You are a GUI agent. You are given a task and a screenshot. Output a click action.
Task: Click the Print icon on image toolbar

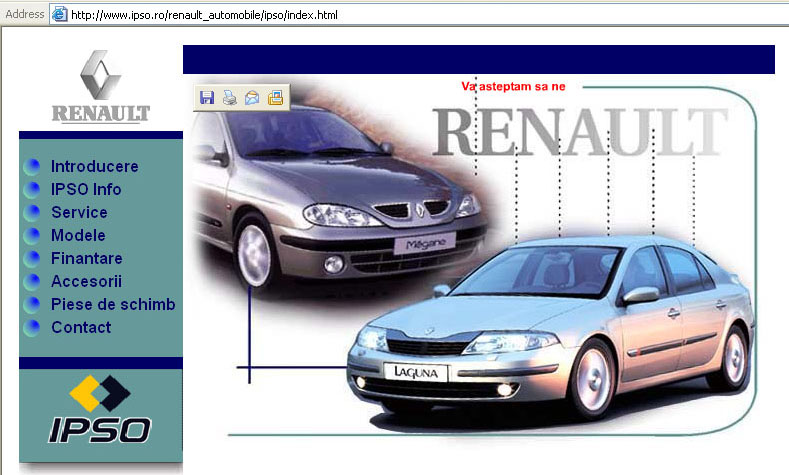click(229, 98)
